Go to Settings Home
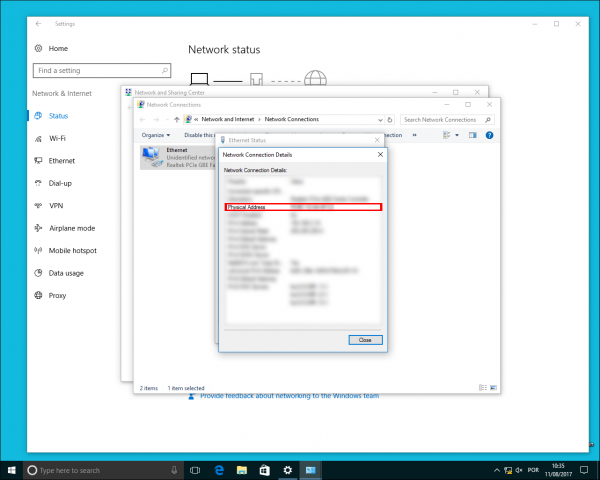Viewport: 600px width, 480px height. click(58, 48)
